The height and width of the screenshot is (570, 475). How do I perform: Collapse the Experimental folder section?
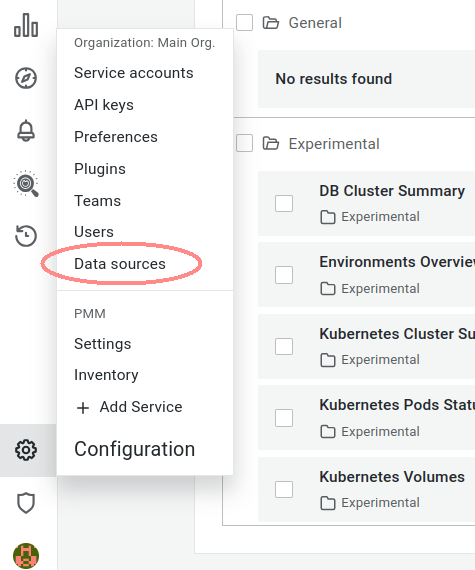[334, 144]
